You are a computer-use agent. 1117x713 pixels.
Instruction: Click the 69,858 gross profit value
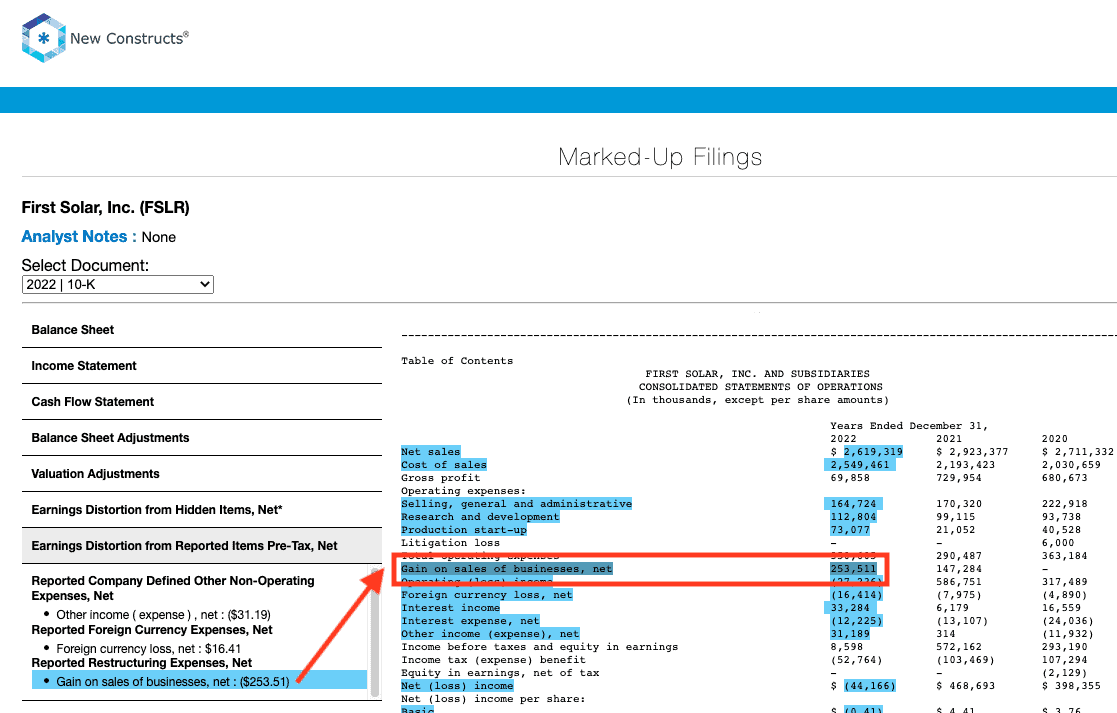pos(850,478)
